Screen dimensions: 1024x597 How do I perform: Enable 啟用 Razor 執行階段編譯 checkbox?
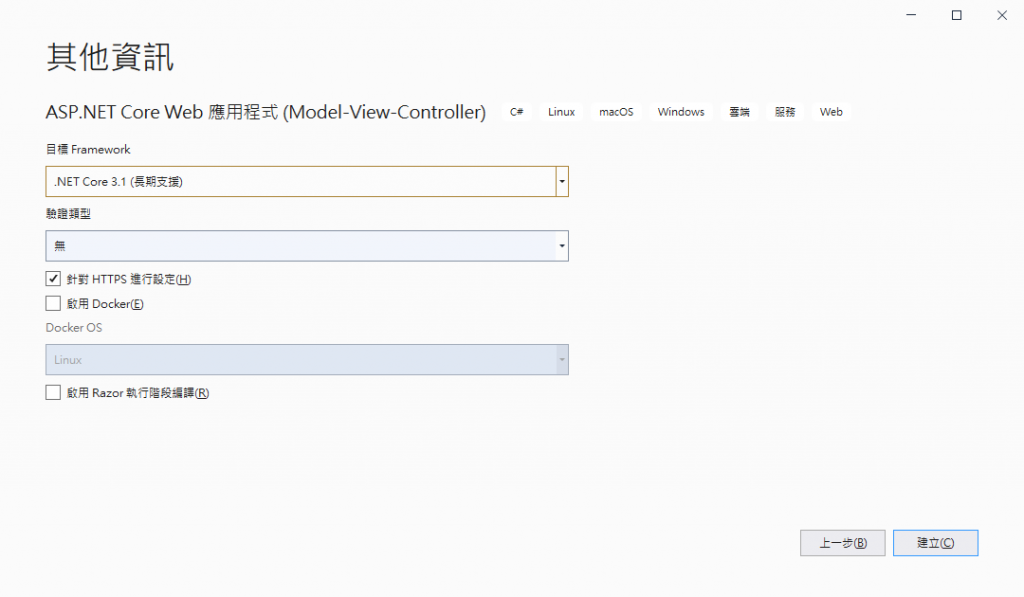point(53,393)
